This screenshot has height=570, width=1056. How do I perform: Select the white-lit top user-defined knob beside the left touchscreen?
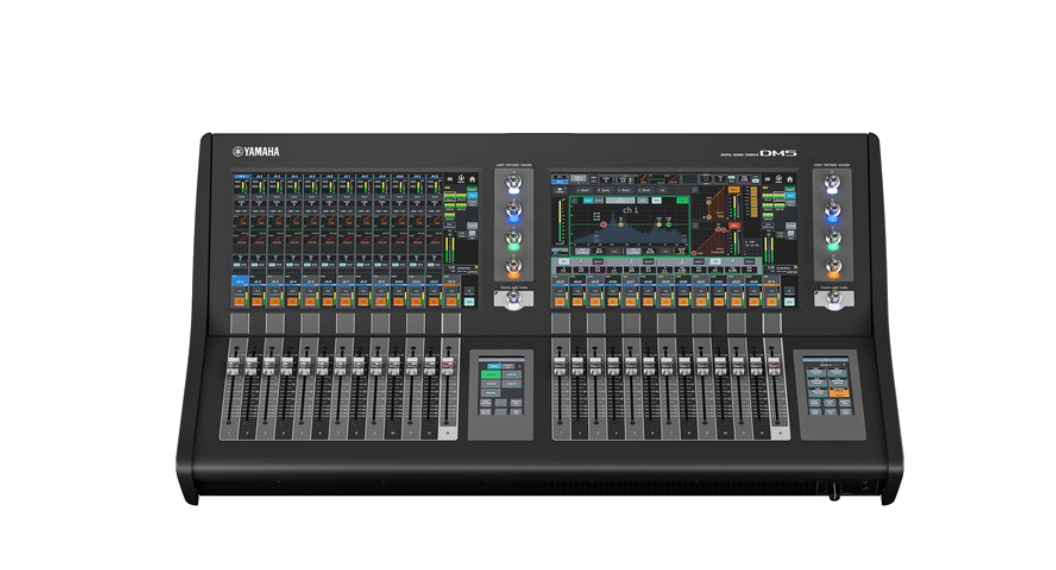pos(513,184)
